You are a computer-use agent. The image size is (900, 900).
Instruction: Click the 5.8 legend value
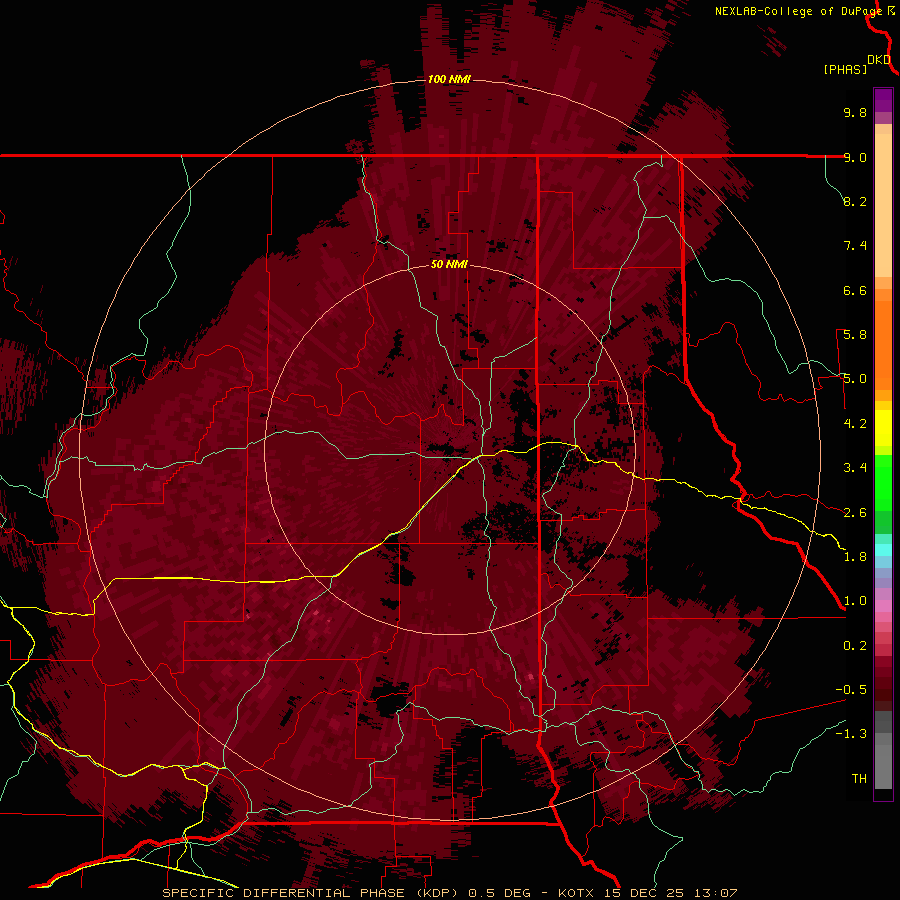[x=855, y=335]
